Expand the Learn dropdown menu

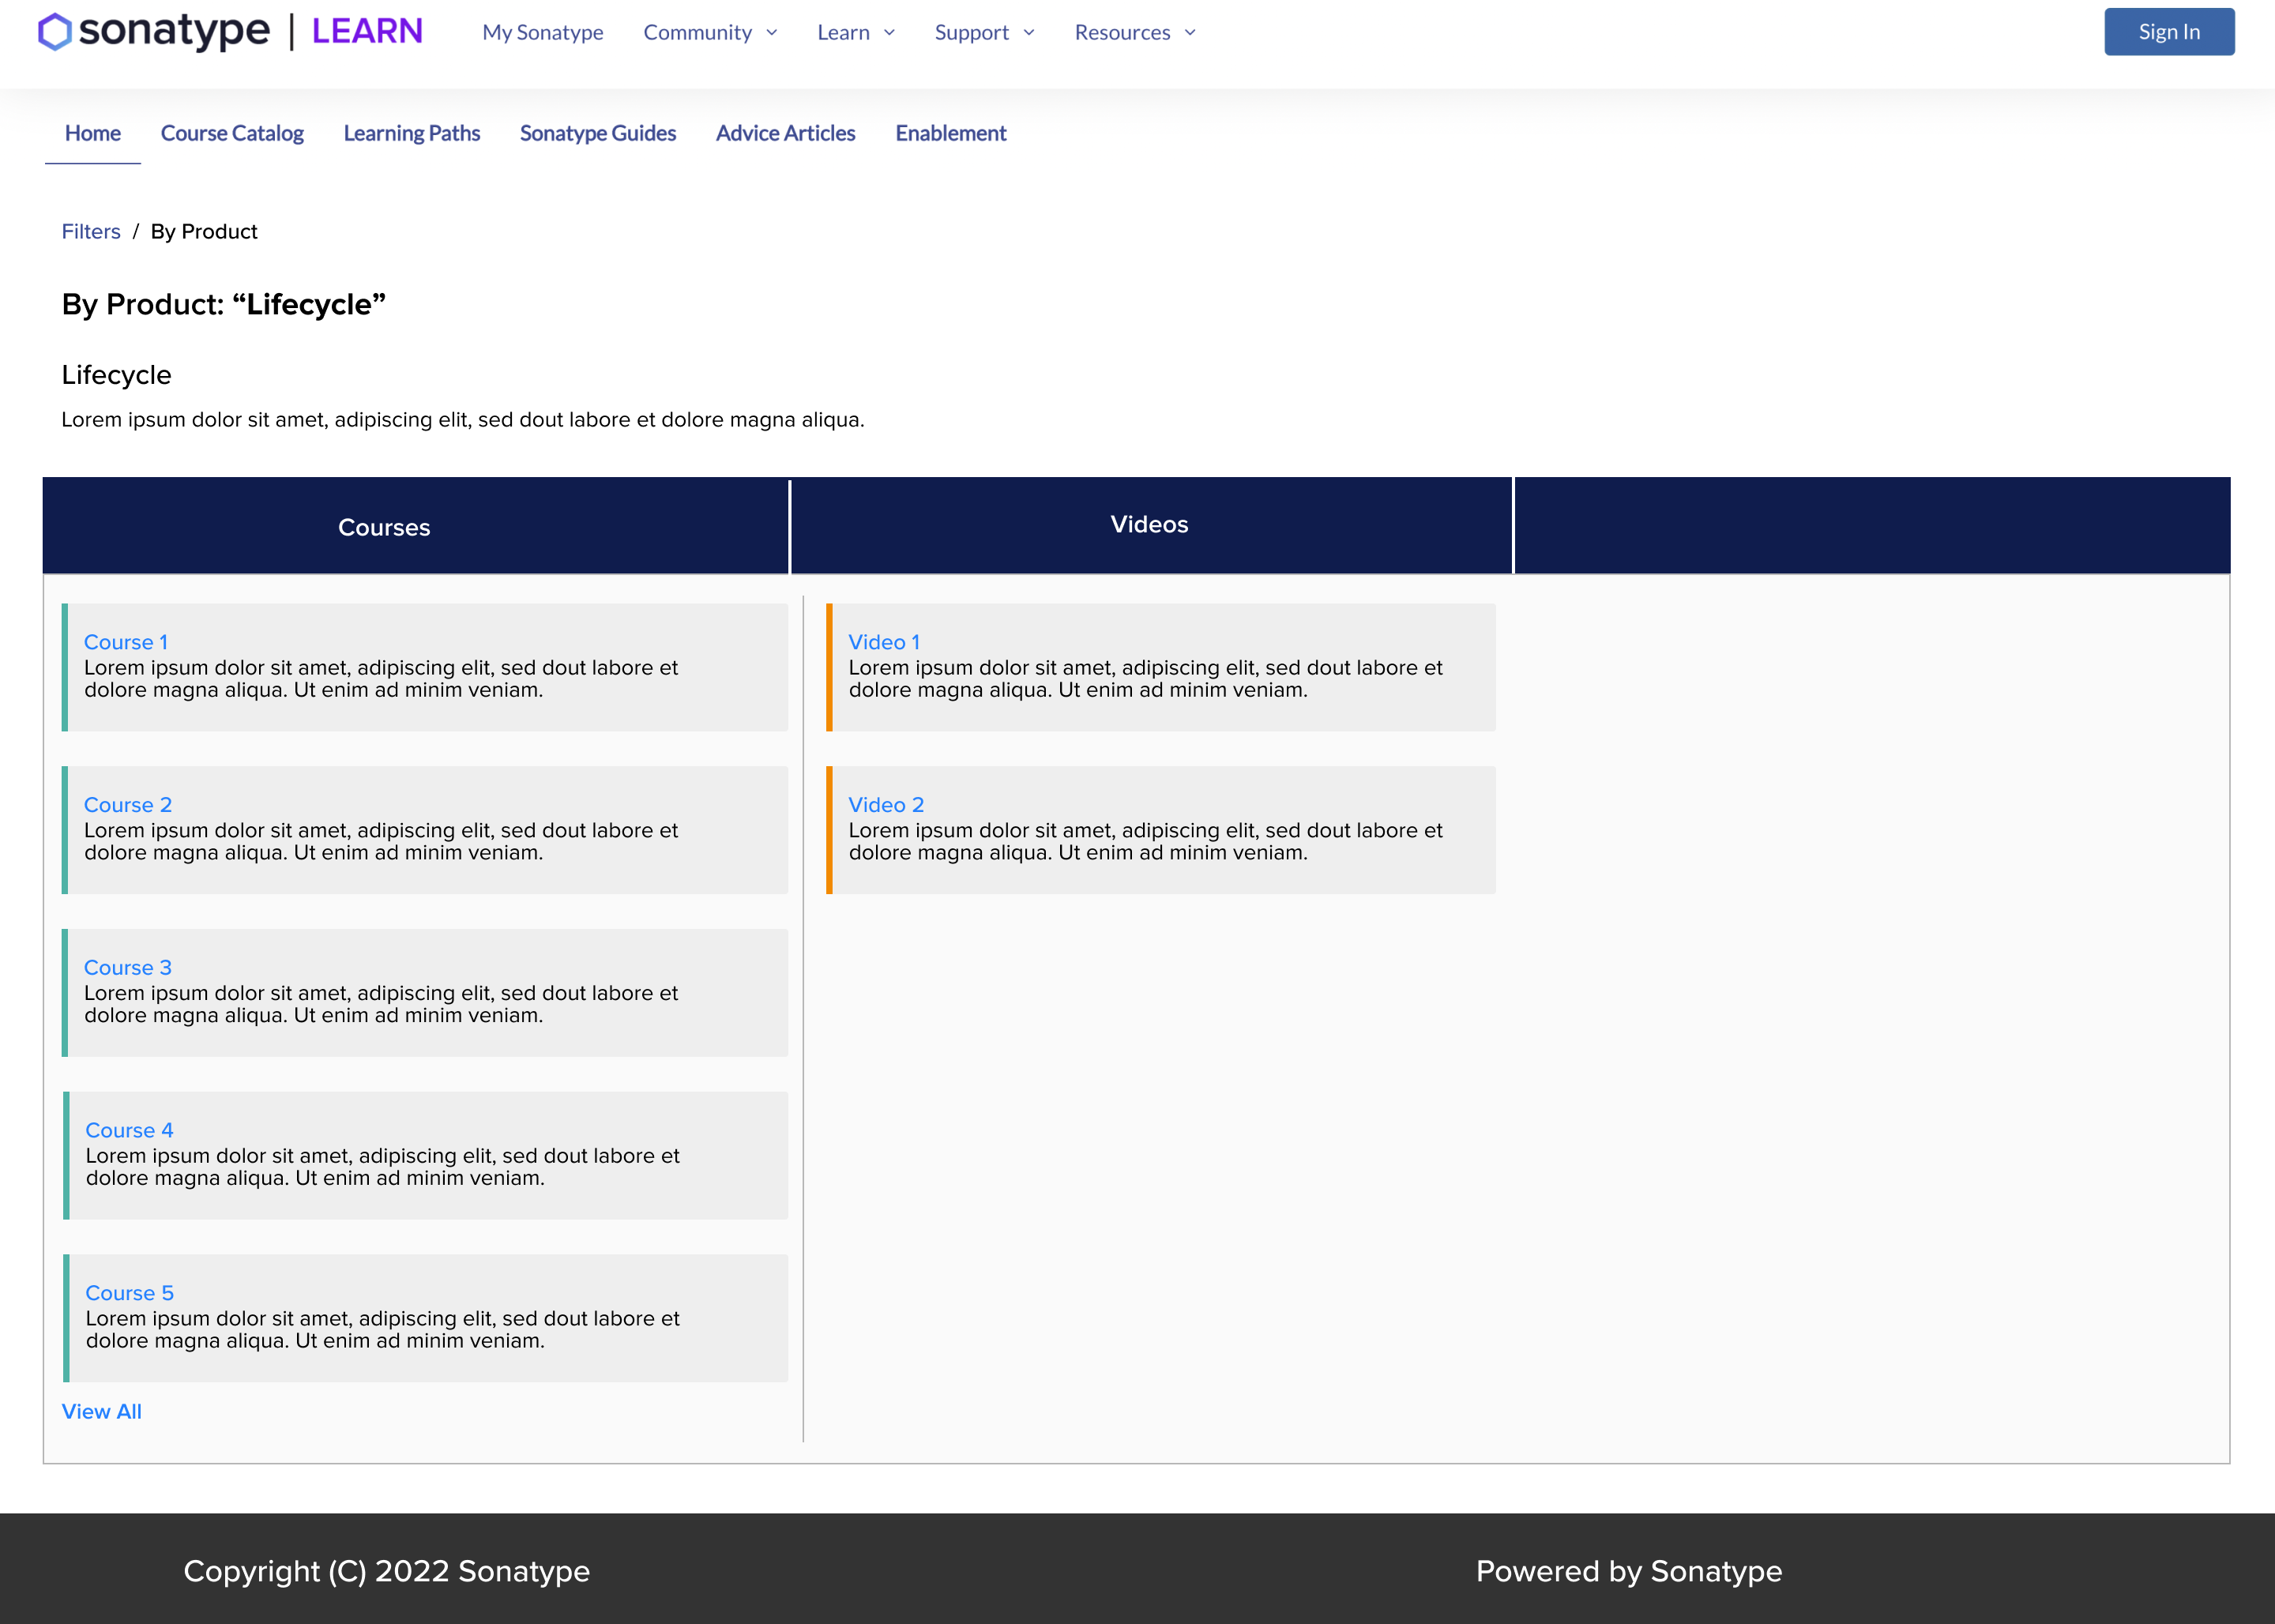coord(856,32)
